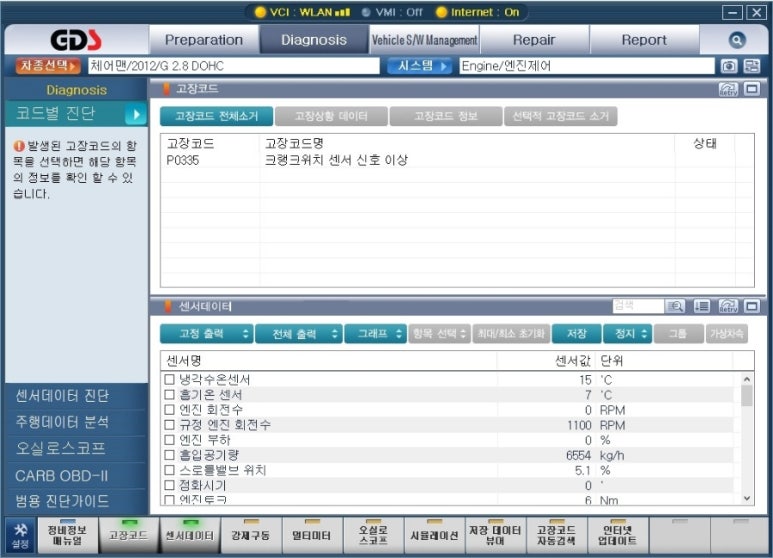The image size is (773, 558).
Task: Click the VCI WLAN status indicator
Action: pos(303,12)
